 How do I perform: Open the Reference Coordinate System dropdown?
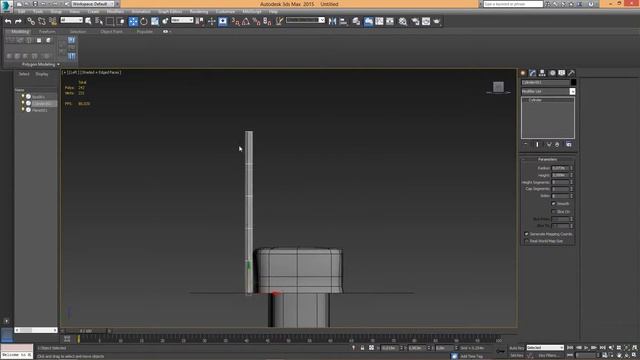point(182,20)
